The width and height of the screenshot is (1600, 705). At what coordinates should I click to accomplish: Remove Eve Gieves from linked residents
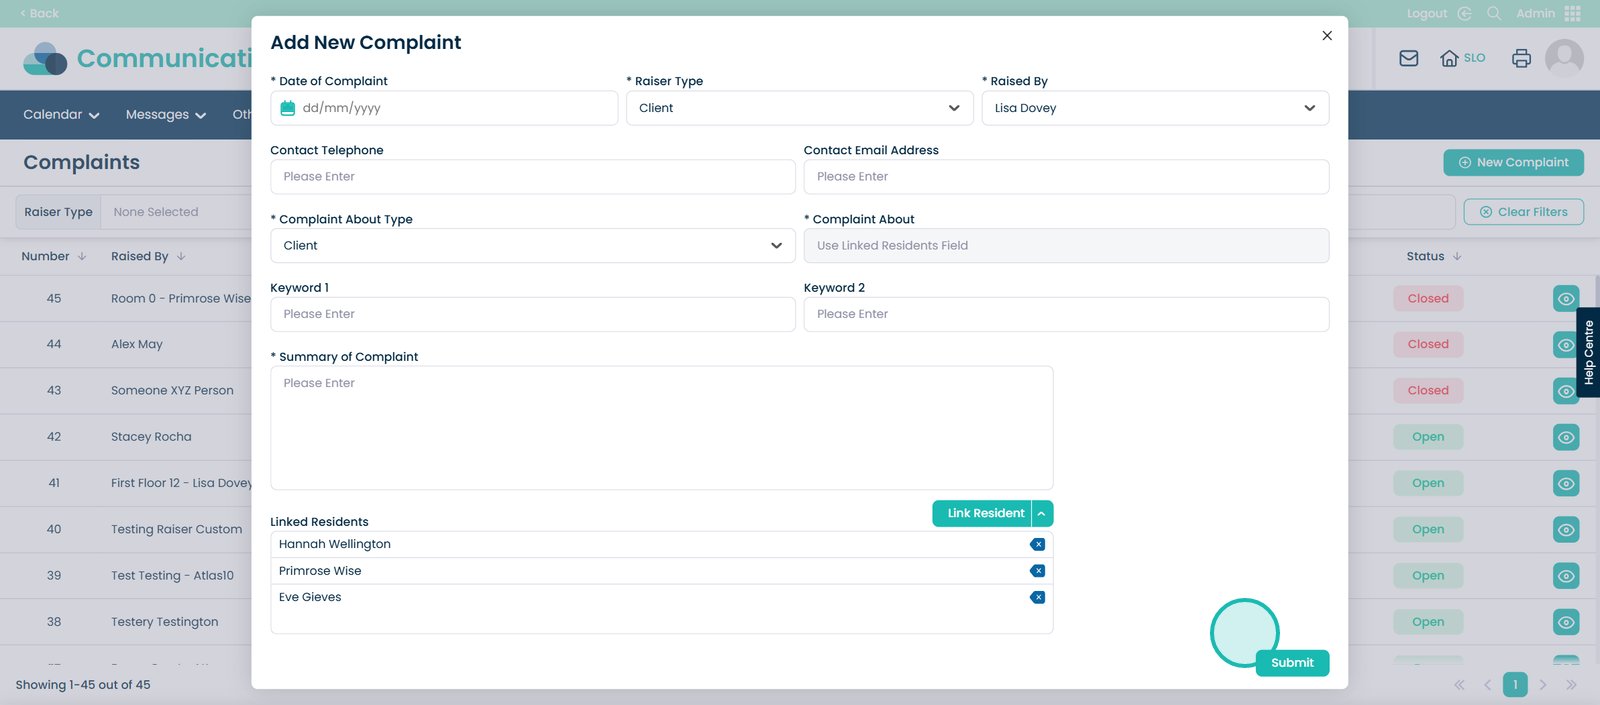1037,597
